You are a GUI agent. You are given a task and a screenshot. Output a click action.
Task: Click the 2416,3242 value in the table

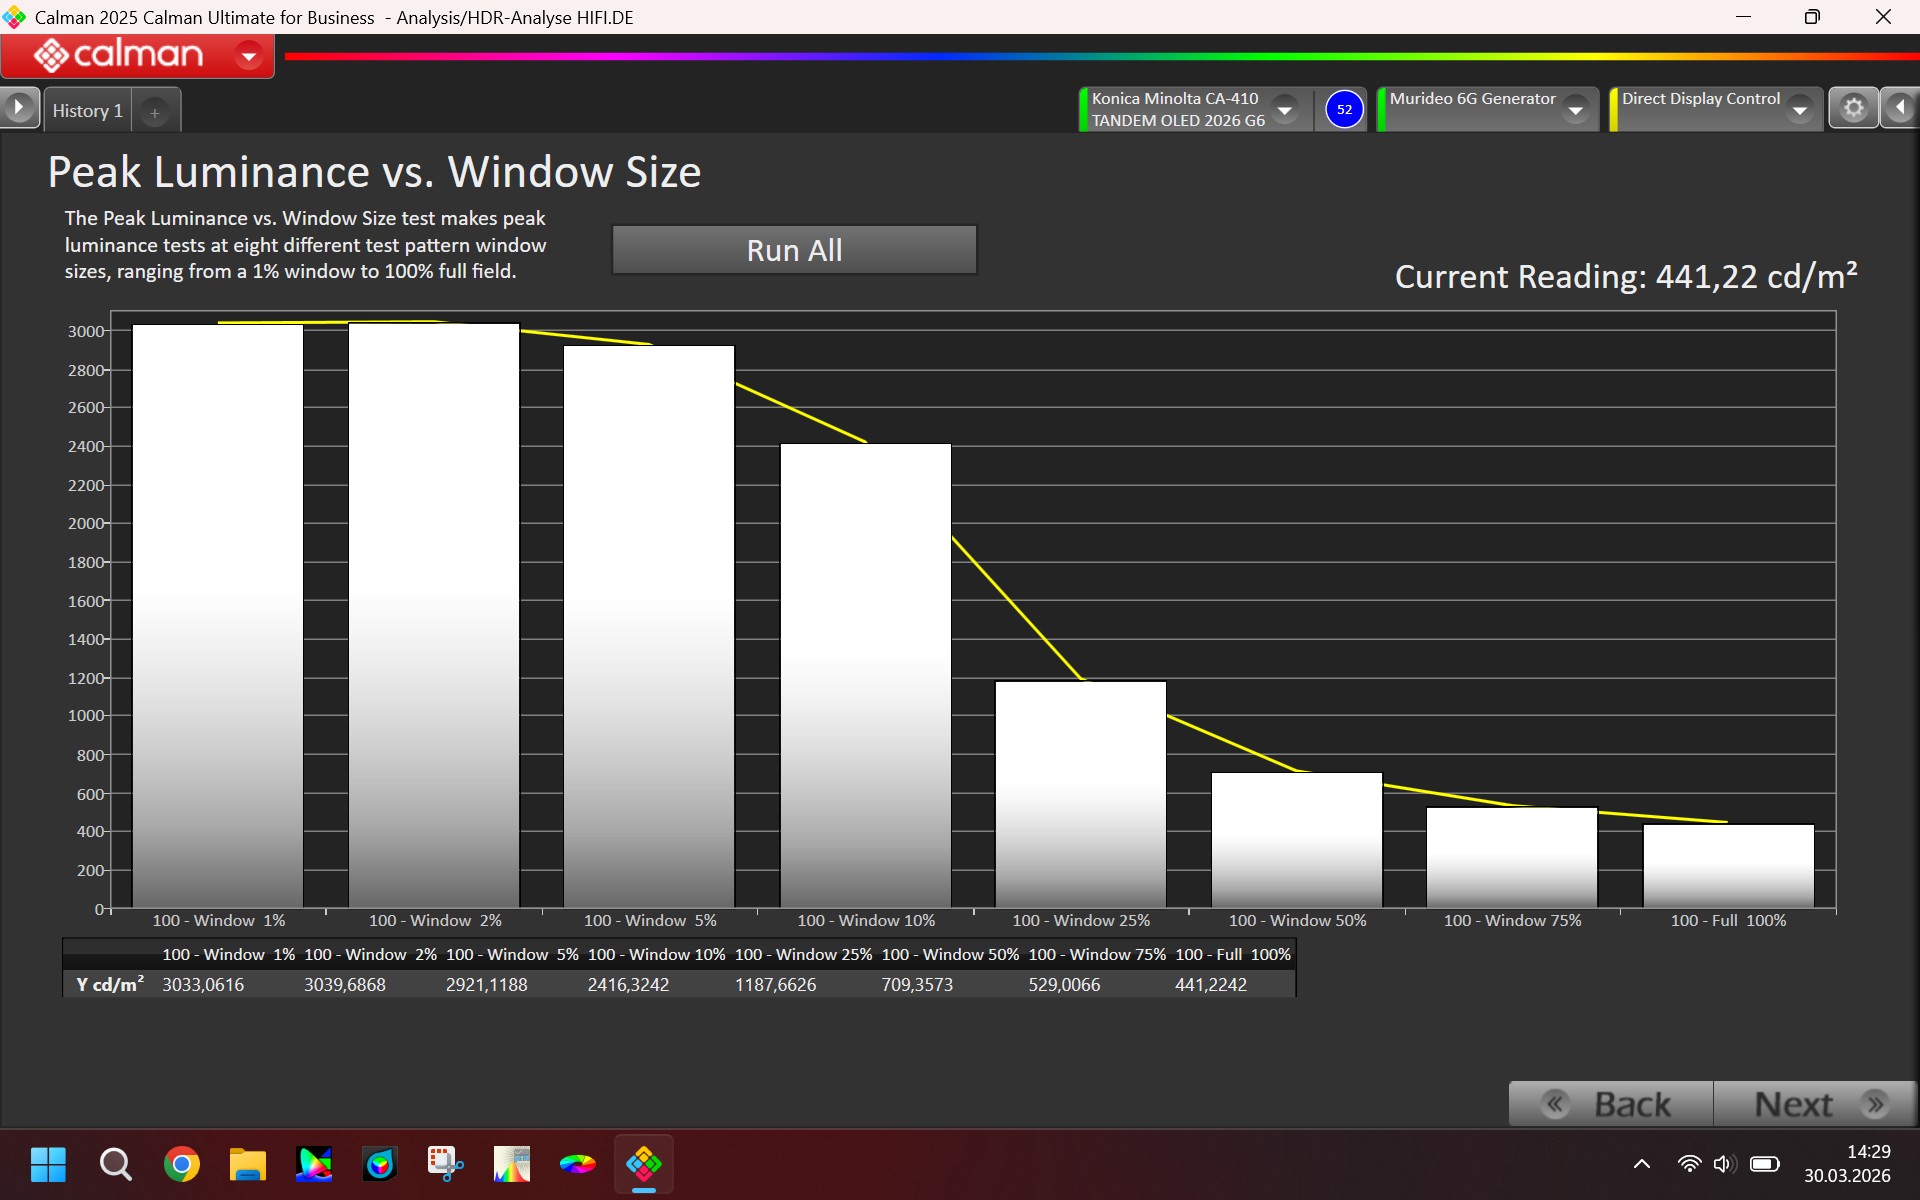[628, 985]
